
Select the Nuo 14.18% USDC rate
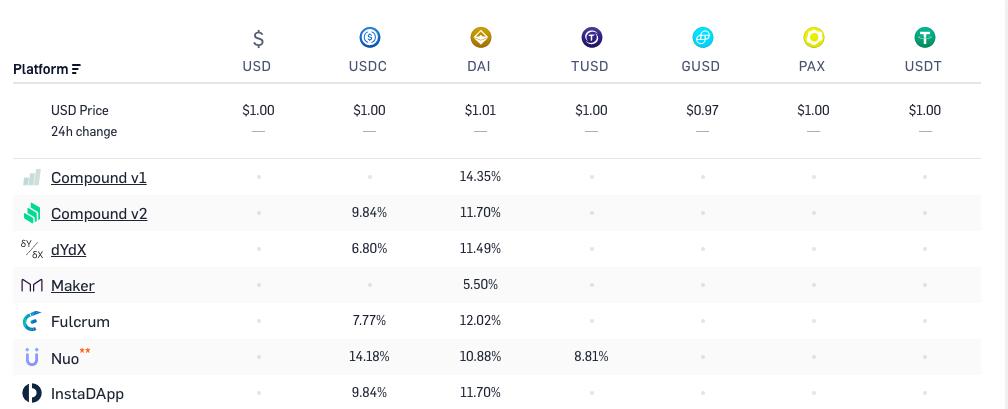370,357
